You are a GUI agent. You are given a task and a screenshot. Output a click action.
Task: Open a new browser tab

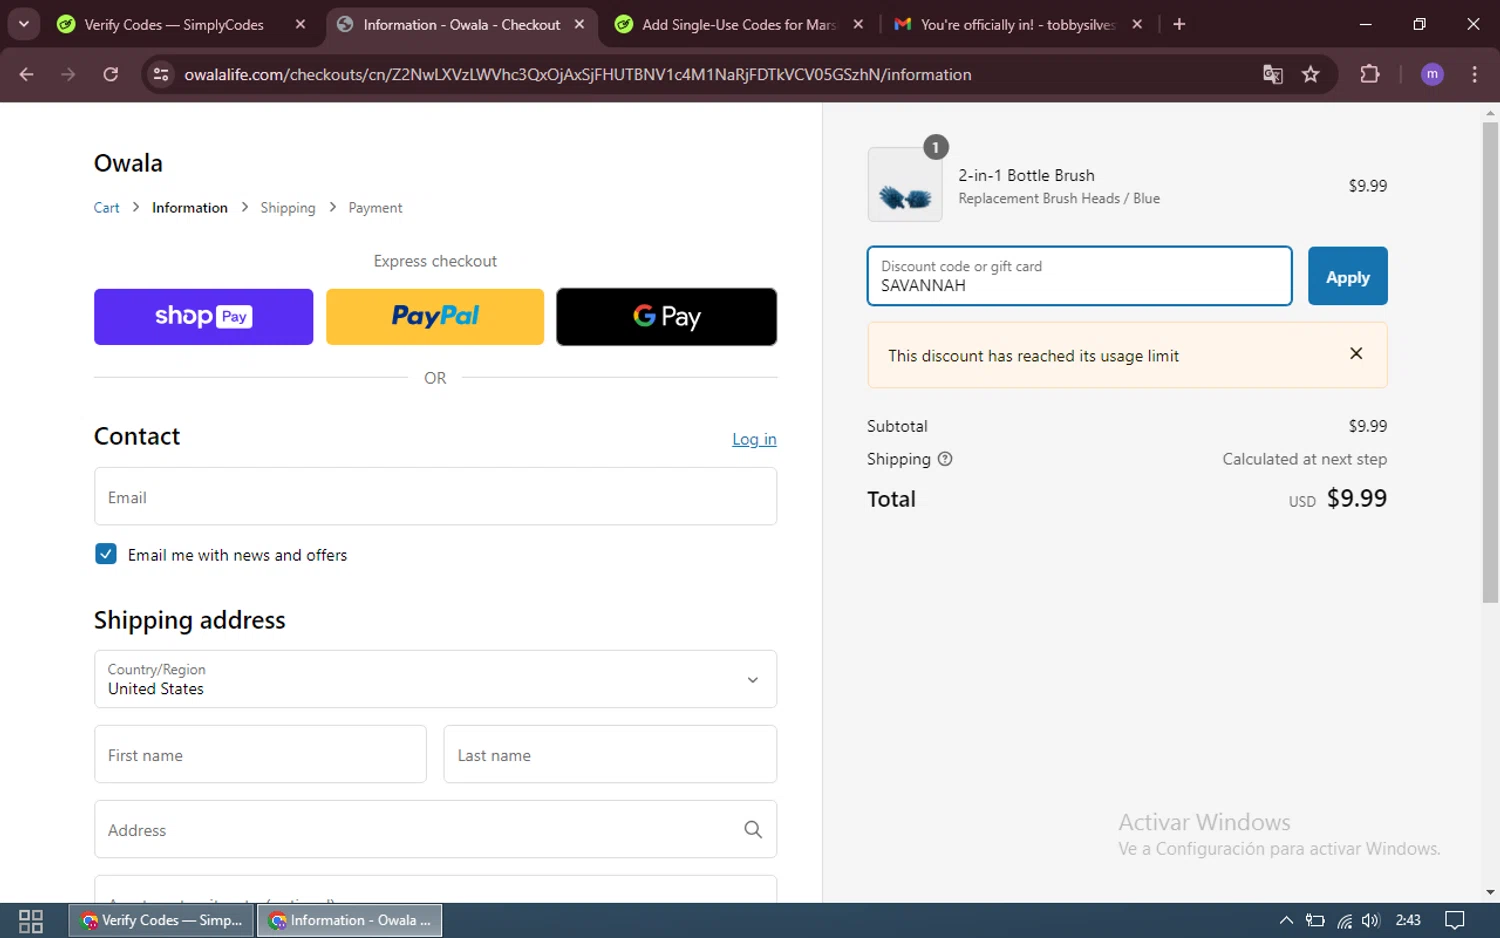pyautogui.click(x=1179, y=24)
